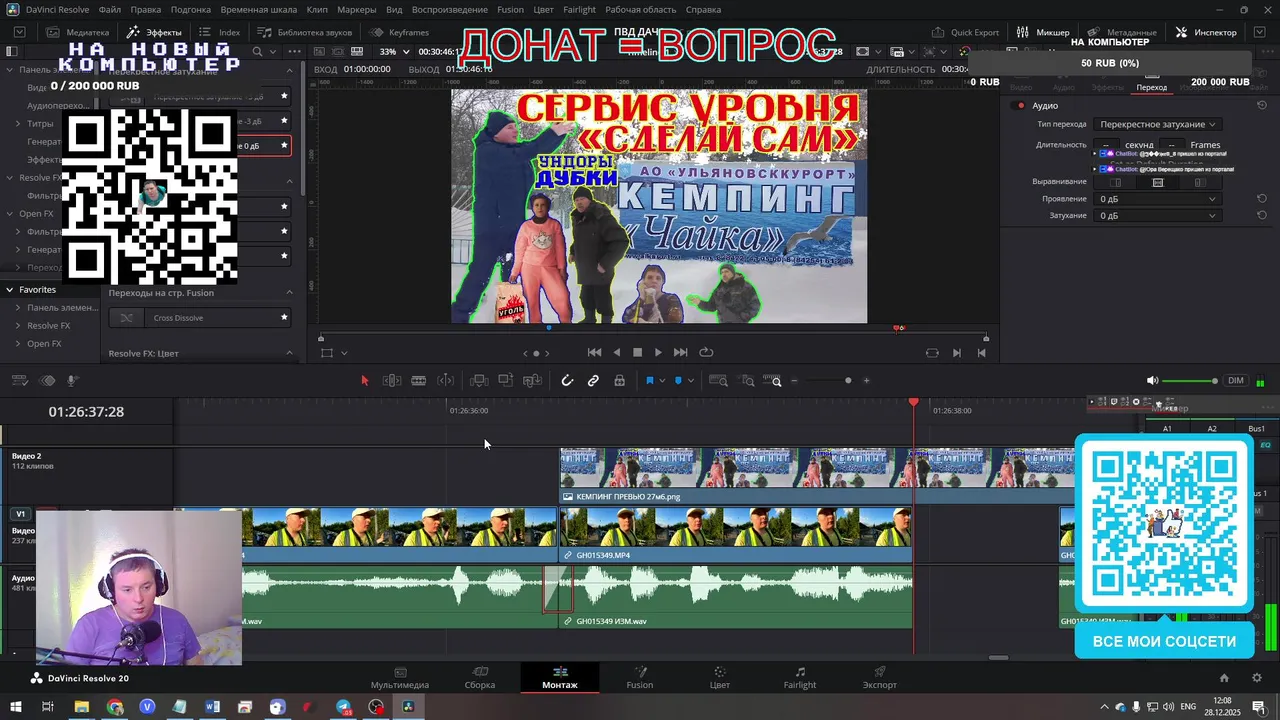Adjust the timeline zoom slider handle
Viewport: 1280px width, 720px height.
click(848, 380)
